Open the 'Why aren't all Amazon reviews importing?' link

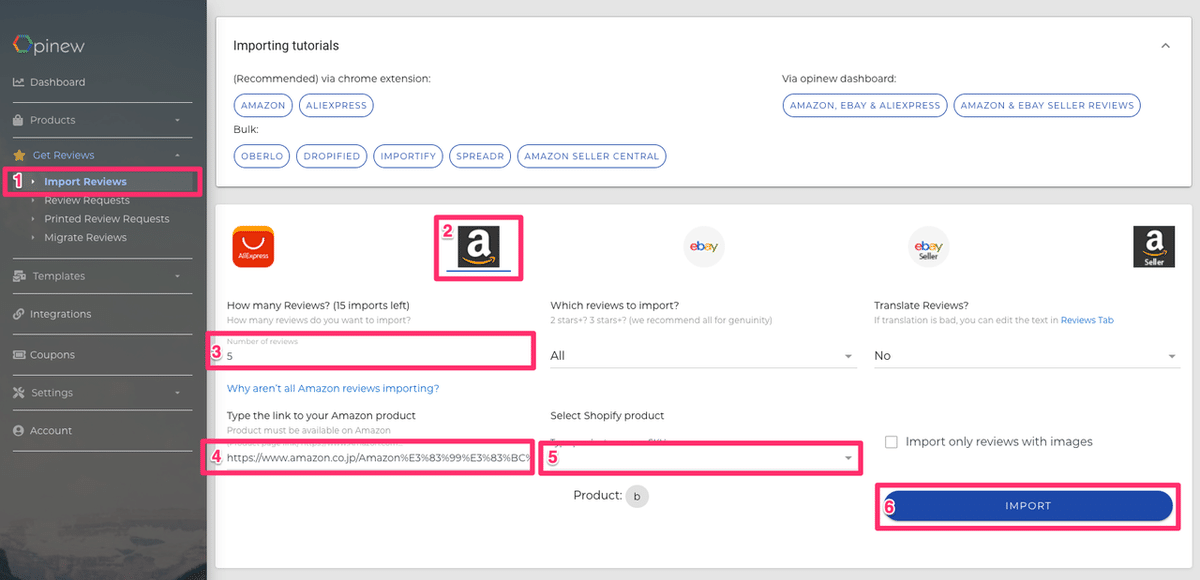click(333, 389)
